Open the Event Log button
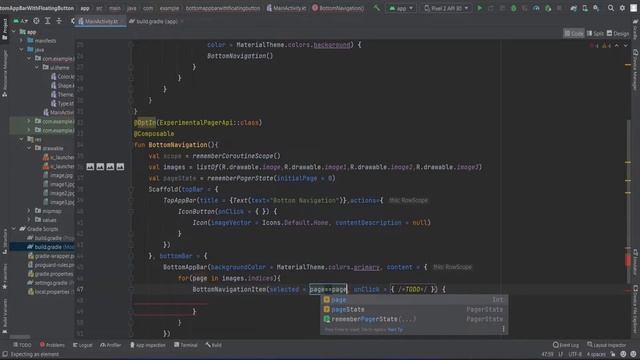640x360 pixels. 566,345
